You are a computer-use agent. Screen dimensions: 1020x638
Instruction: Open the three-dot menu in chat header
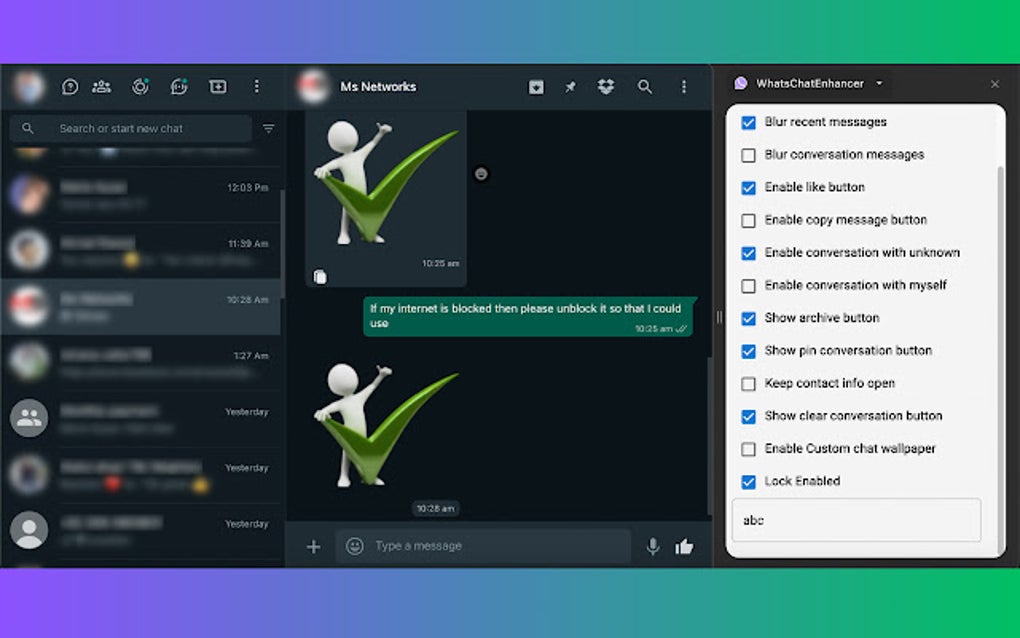684,87
